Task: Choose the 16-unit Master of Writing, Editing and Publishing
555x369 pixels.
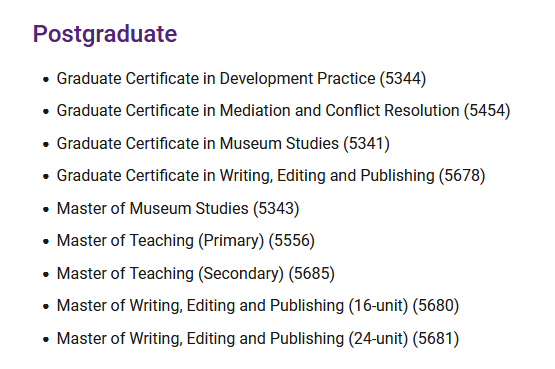Action: (x=258, y=306)
